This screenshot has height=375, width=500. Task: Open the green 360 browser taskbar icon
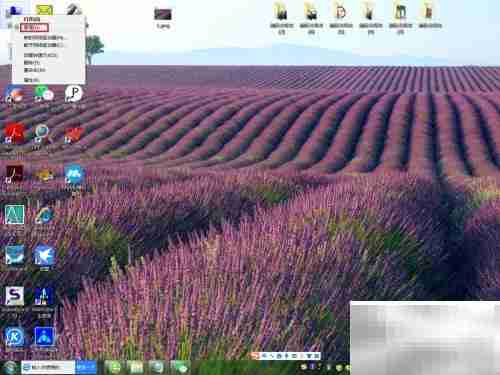click(x=114, y=367)
